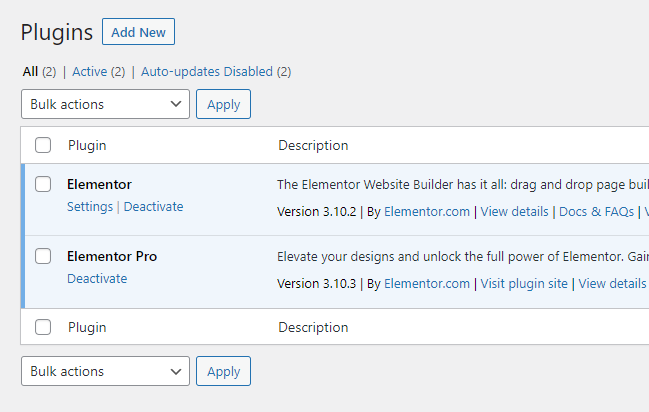The width and height of the screenshot is (649, 412).
Task: Select the Elementor Pro plugin name
Action: click(112, 256)
